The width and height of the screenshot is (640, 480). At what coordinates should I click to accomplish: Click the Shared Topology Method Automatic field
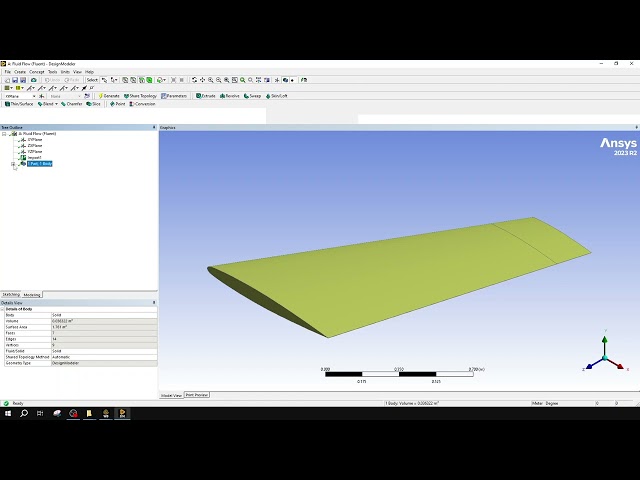click(x=104, y=357)
